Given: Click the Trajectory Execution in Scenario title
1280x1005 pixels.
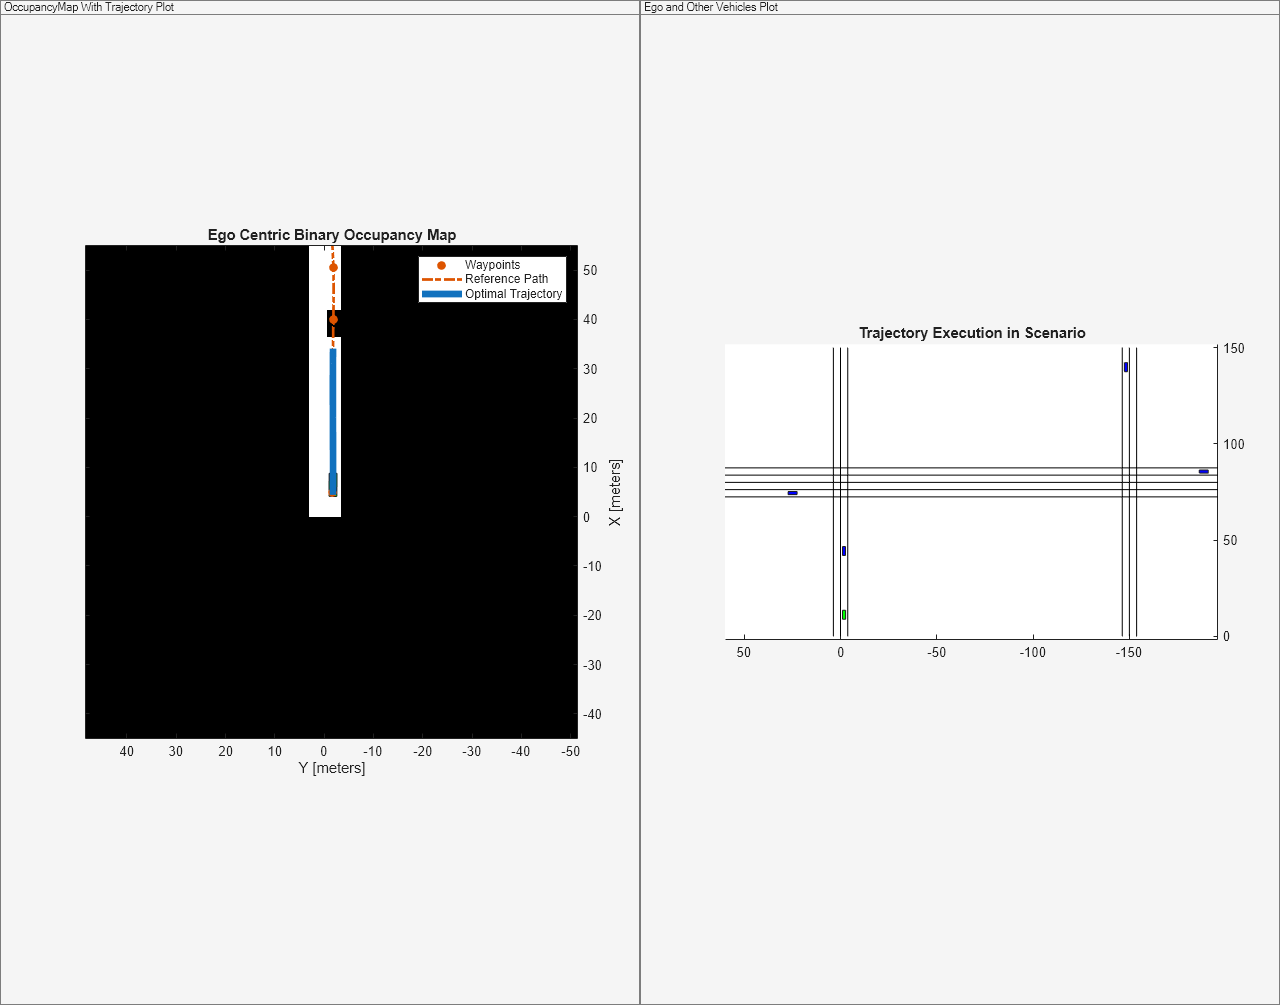Looking at the screenshot, I should click(x=972, y=333).
